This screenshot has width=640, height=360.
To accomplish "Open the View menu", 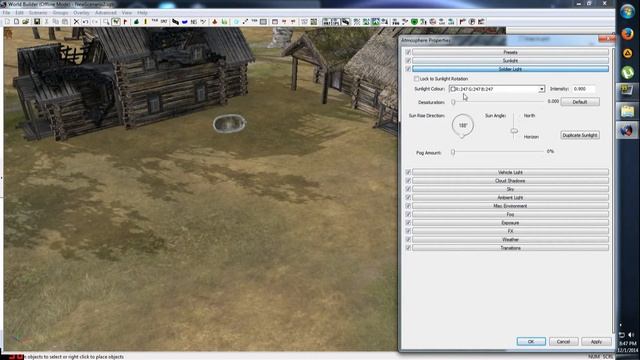I will click(x=127, y=13).
